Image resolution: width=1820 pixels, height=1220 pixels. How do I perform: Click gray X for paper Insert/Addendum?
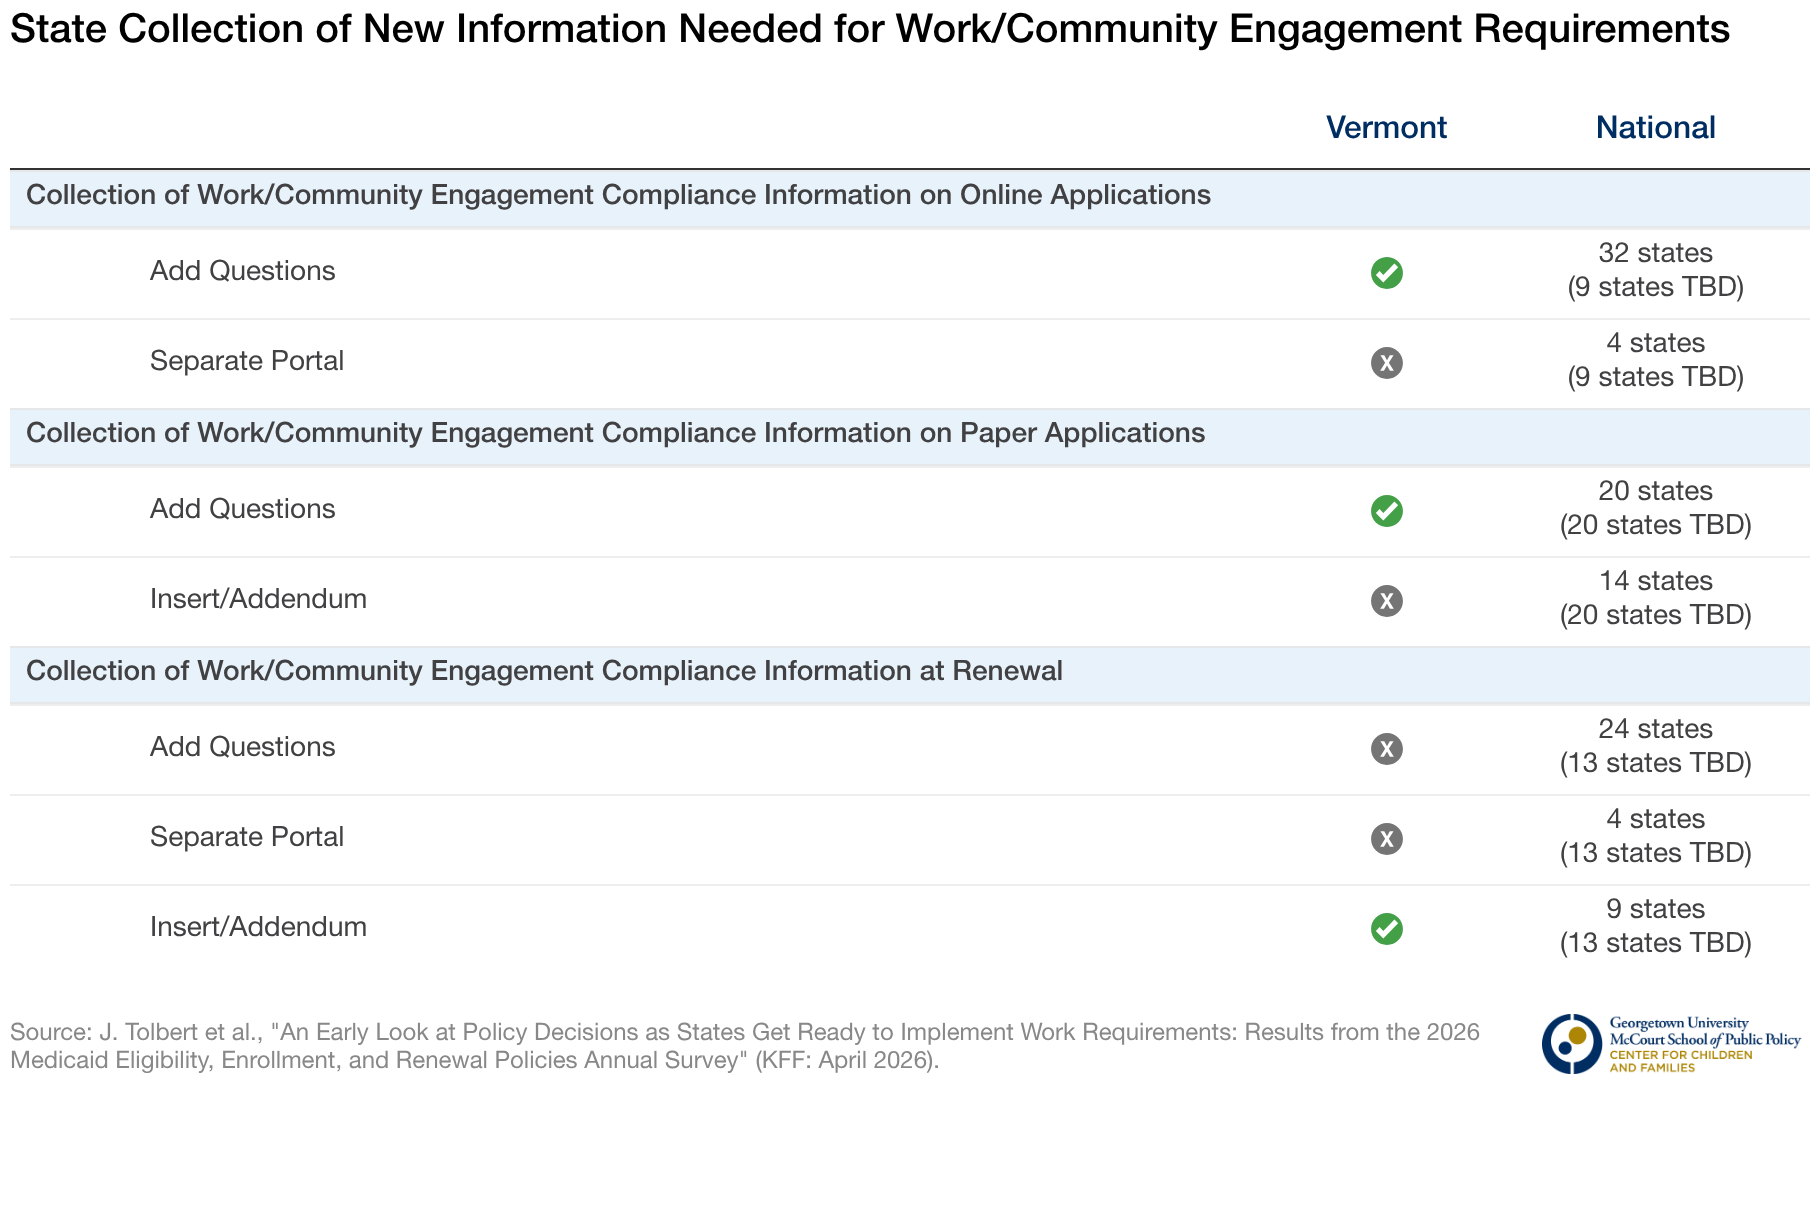(1386, 600)
